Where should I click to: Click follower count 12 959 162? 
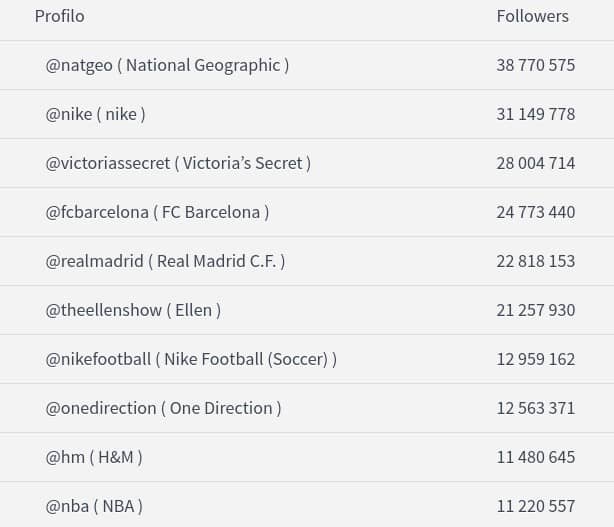coord(536,359)
